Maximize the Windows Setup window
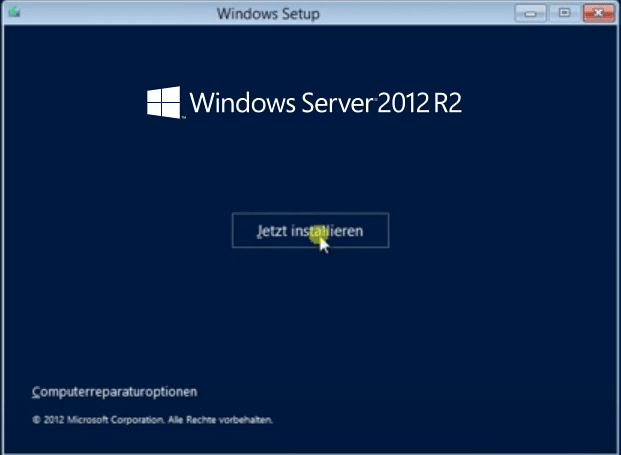 tap(564, 13)
